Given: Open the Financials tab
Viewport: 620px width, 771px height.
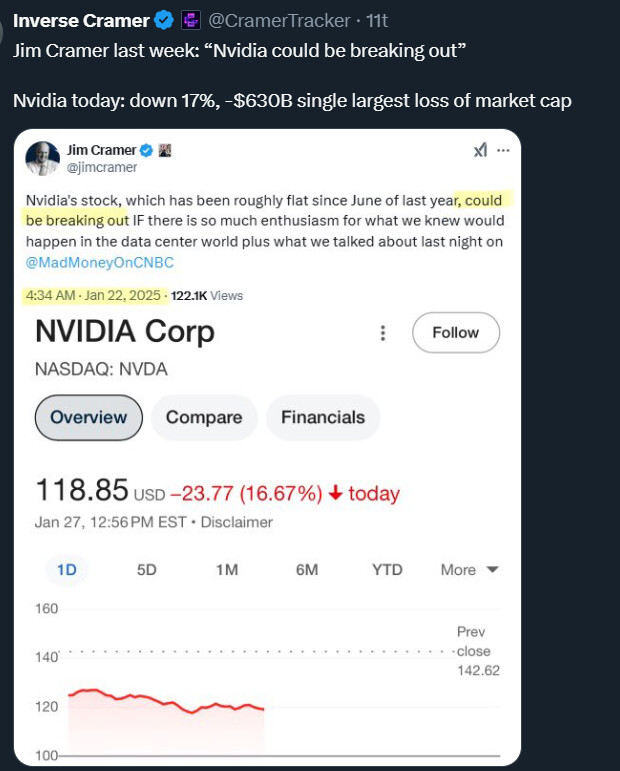Looking at the screenshot, I should point(323,417).
